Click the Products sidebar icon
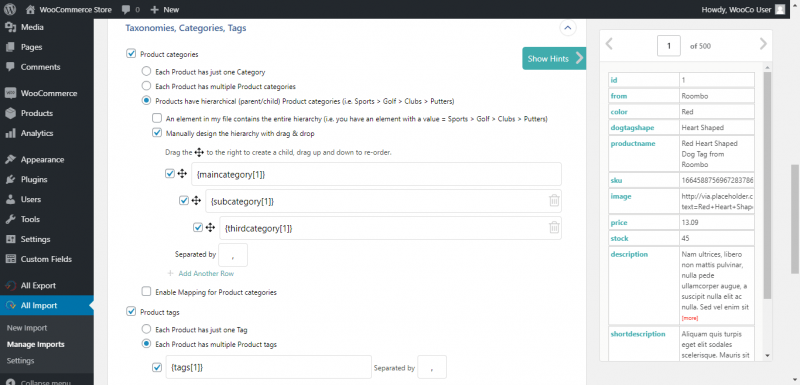The height and width of the screenshot is (385, 800). [10, 113]
